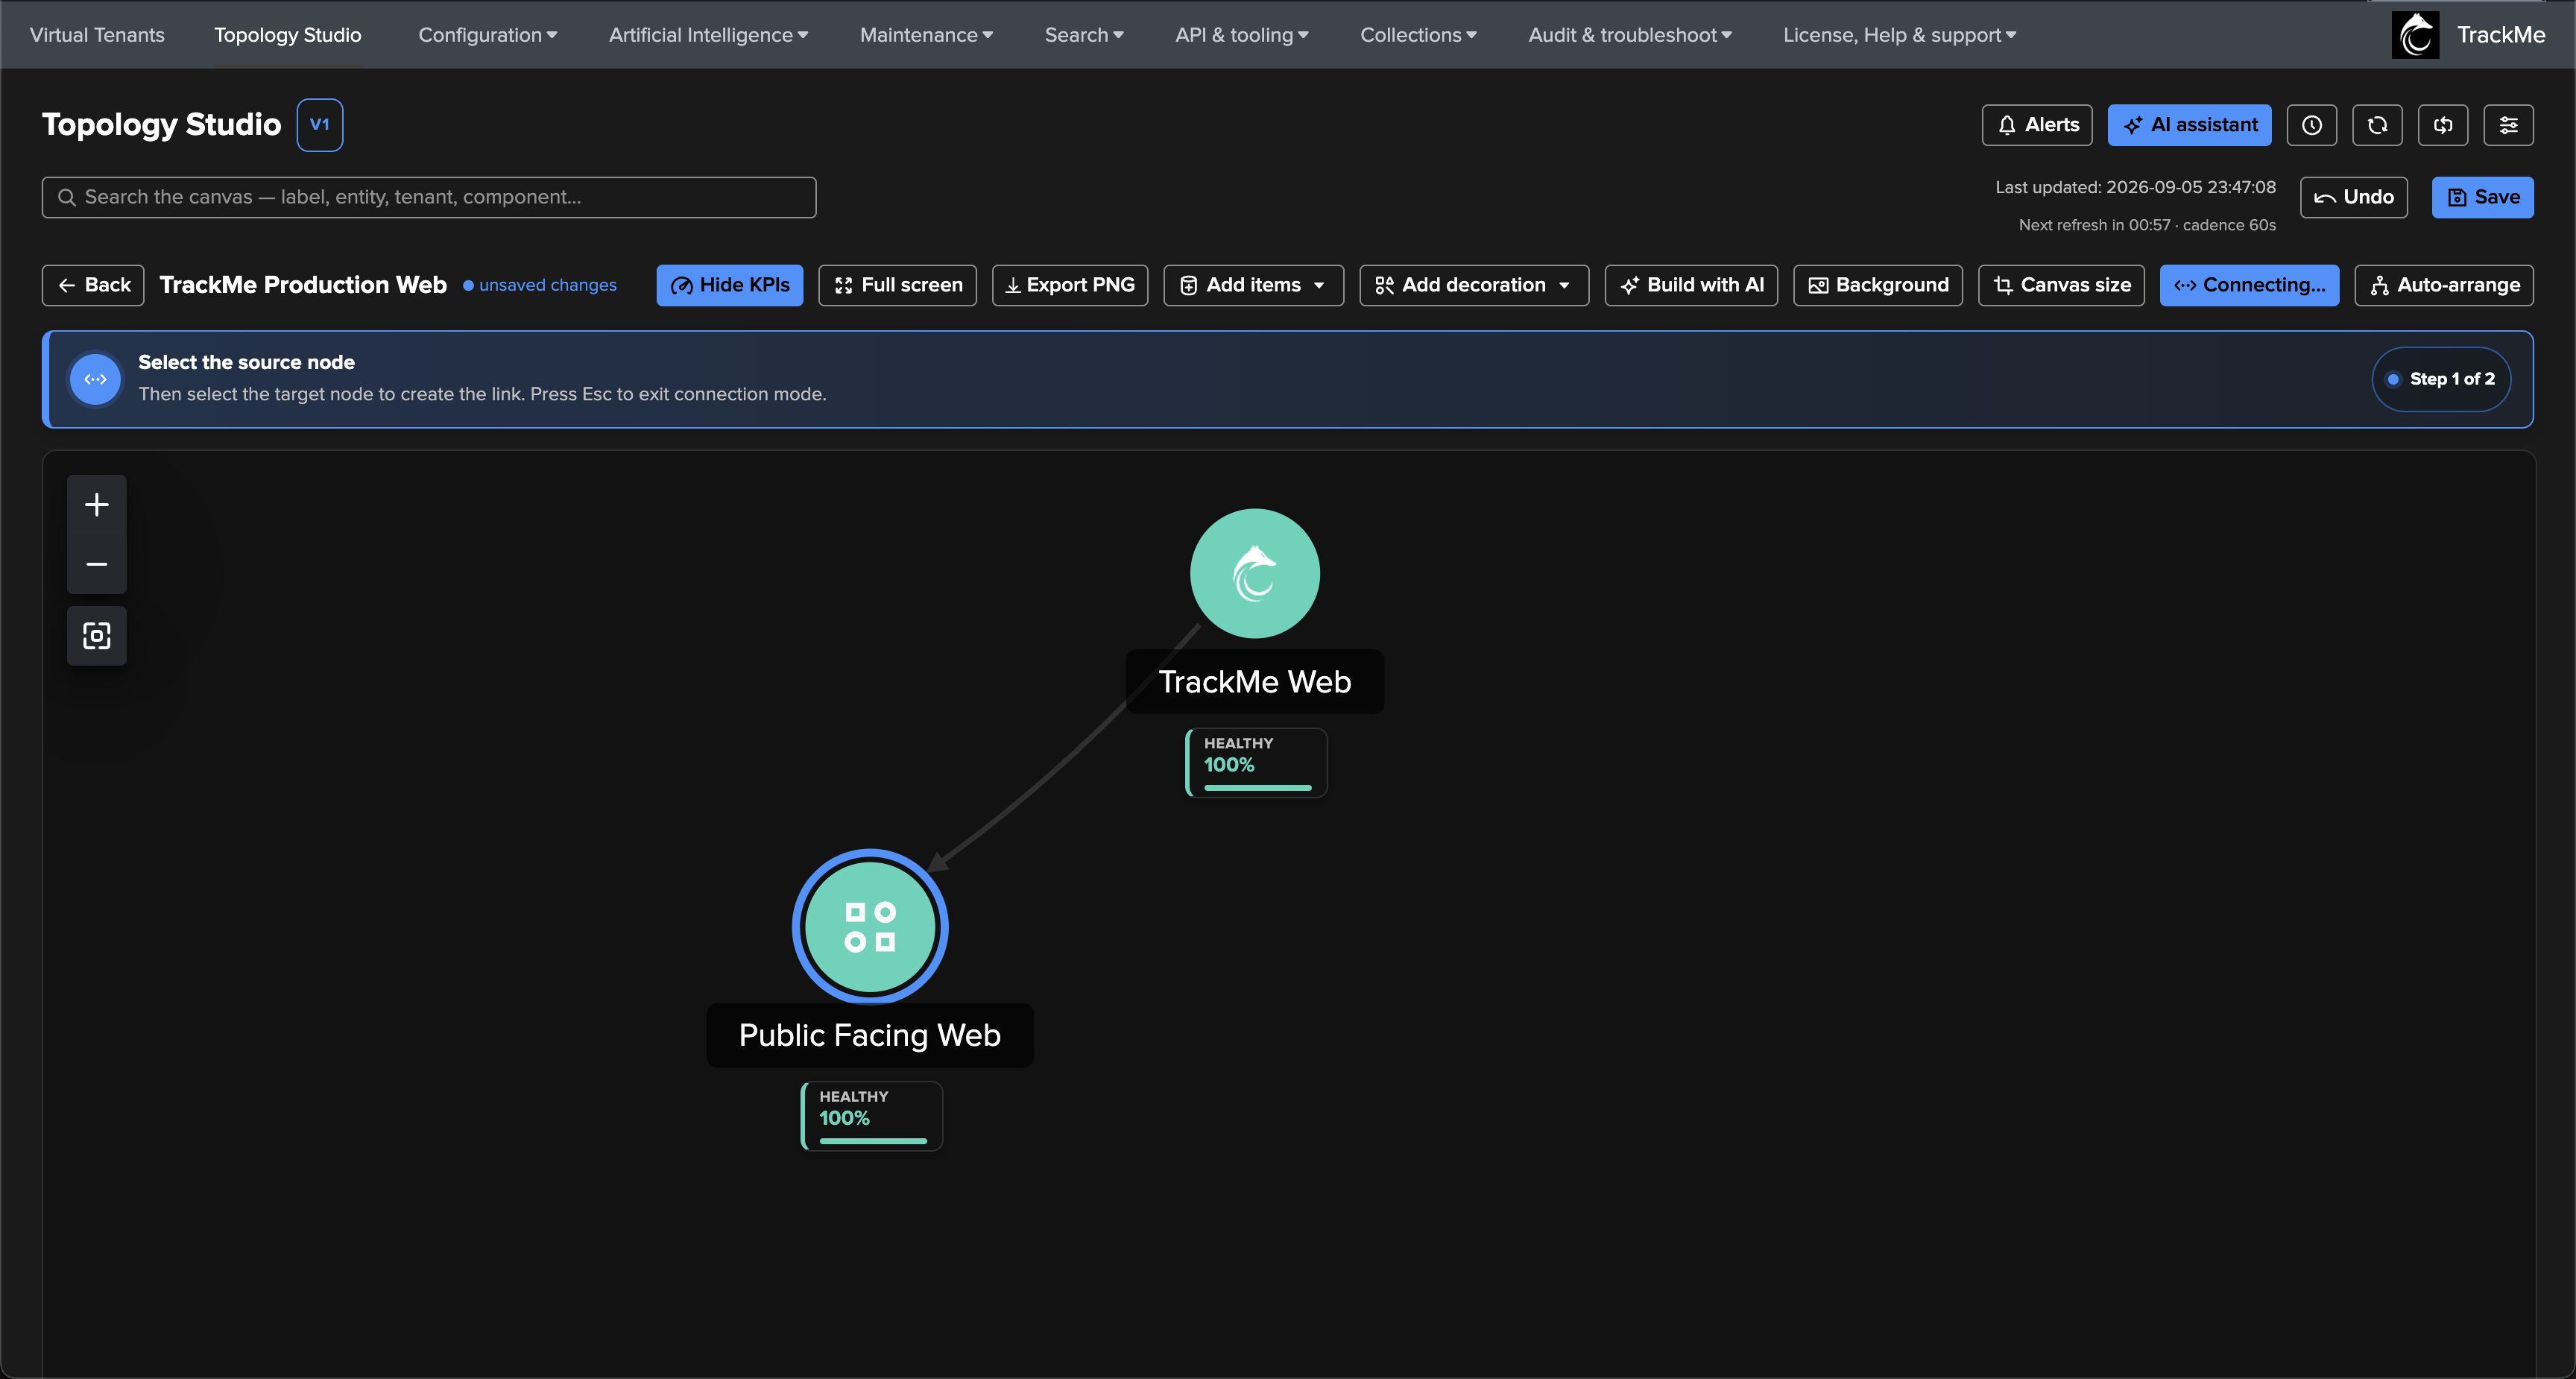Image resolution: width=2576 pixels, height=1379 pixels.
Task: Toggle Full screen mode
Action: click(897, 285)
